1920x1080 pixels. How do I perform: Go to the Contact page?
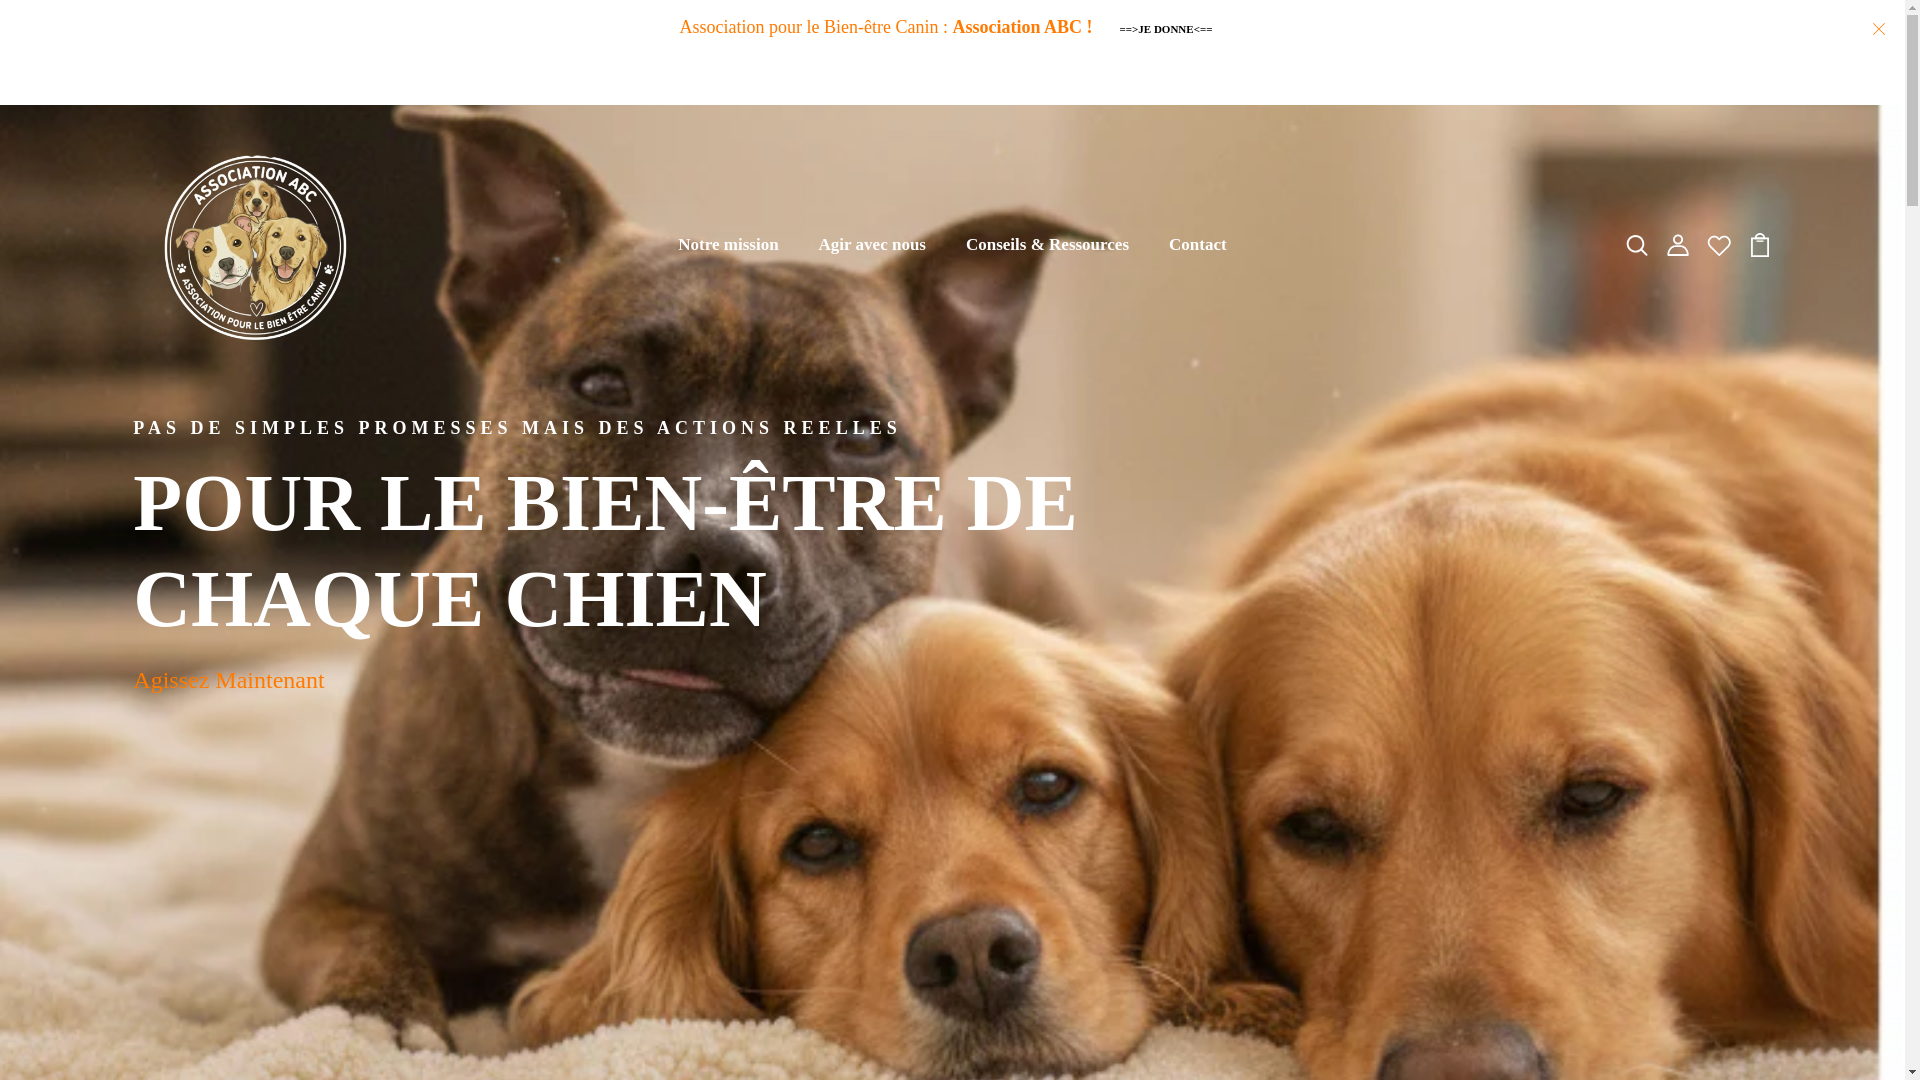point(1197,245)
